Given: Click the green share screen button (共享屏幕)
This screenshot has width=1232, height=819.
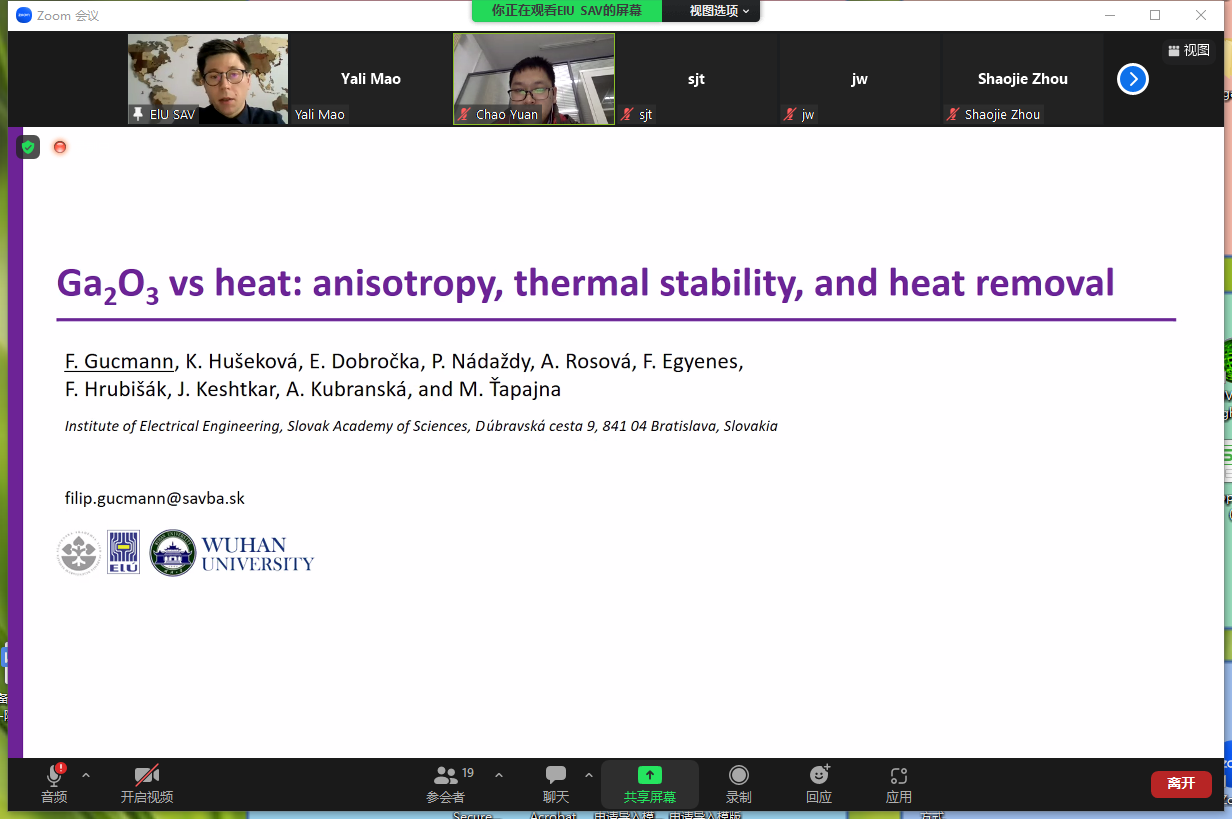Looking at the screenshot, I should coord(650,784).
